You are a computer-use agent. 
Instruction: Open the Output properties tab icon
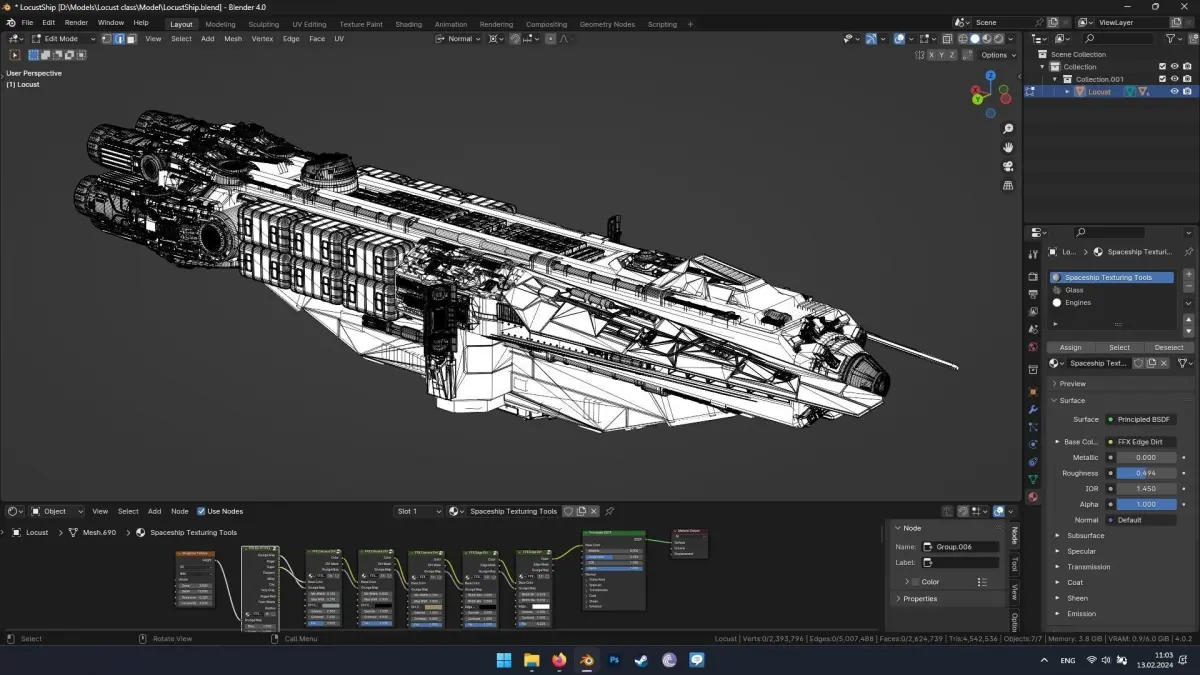(x=1033, y=294)
